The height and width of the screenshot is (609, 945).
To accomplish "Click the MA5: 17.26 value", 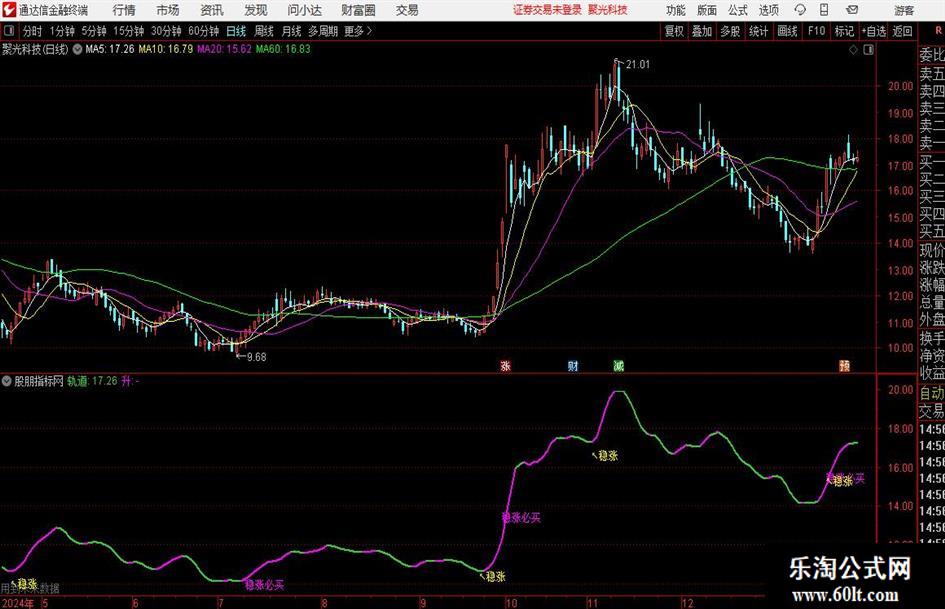I will click(x=110, y=49).
